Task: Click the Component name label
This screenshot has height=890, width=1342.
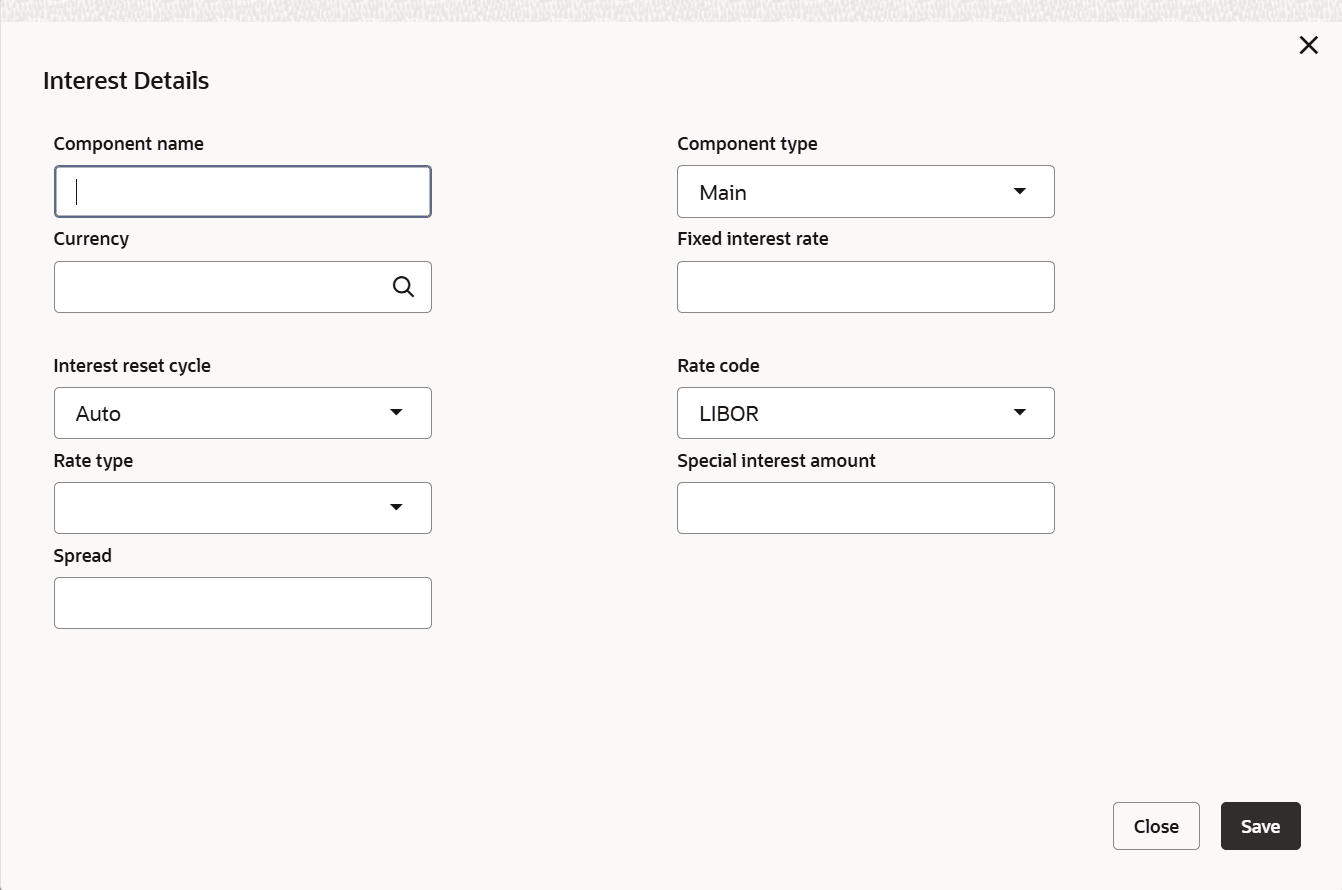Action: (x=128, y=144)
